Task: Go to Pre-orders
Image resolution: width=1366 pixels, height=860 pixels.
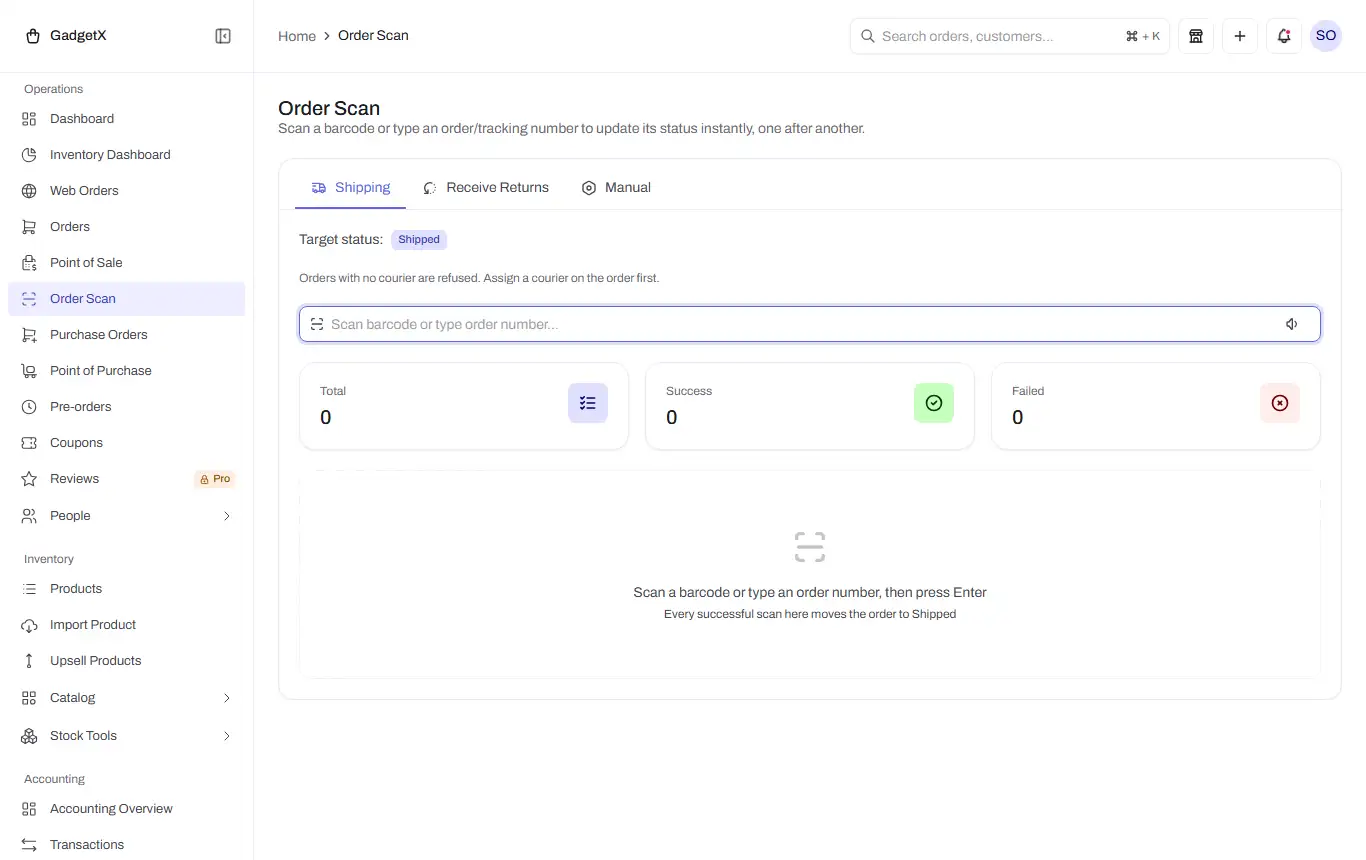Action: tap(126, 407)
